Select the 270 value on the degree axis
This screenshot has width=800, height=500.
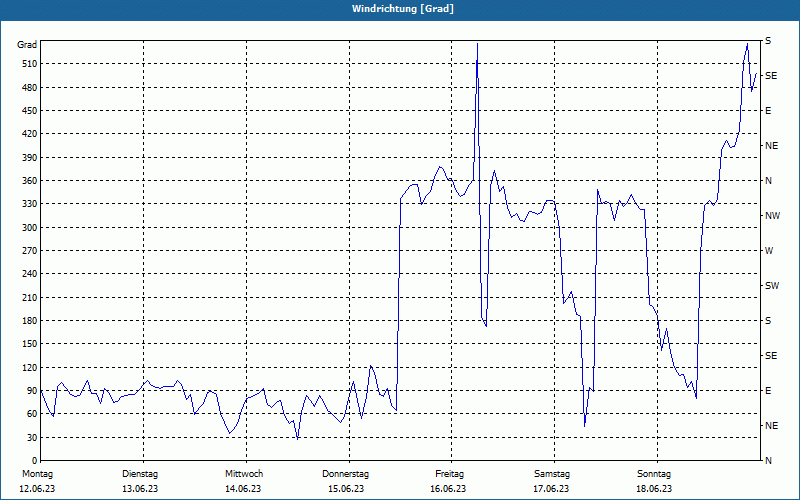pyautogui.click(x=30, y=251)
